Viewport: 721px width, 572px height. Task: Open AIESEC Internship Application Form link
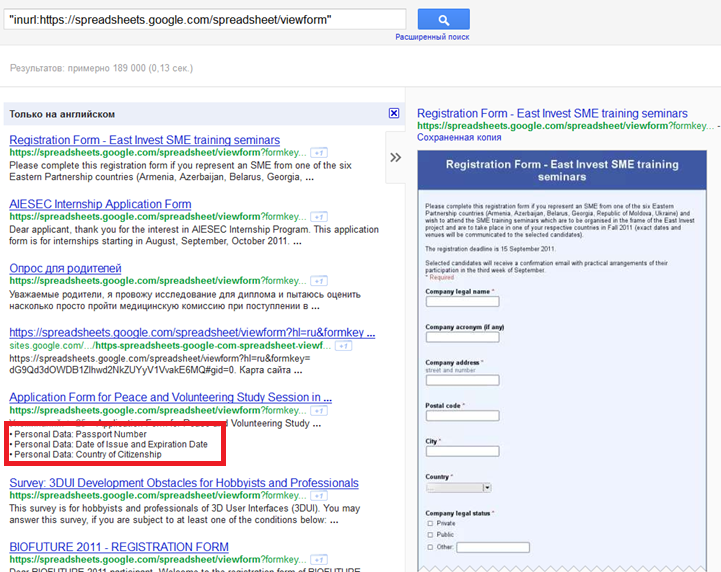(100, 204)
